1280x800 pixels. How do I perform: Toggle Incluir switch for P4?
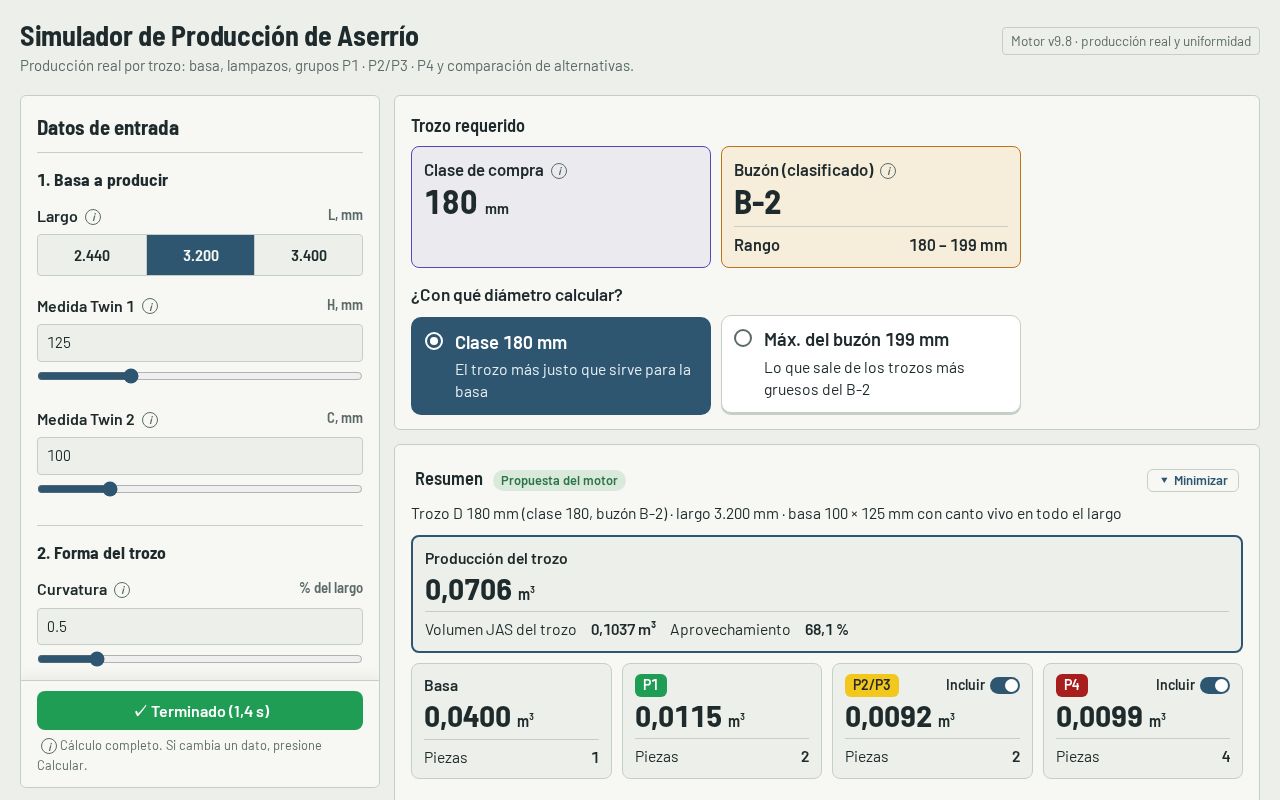tap(1215, 685)
